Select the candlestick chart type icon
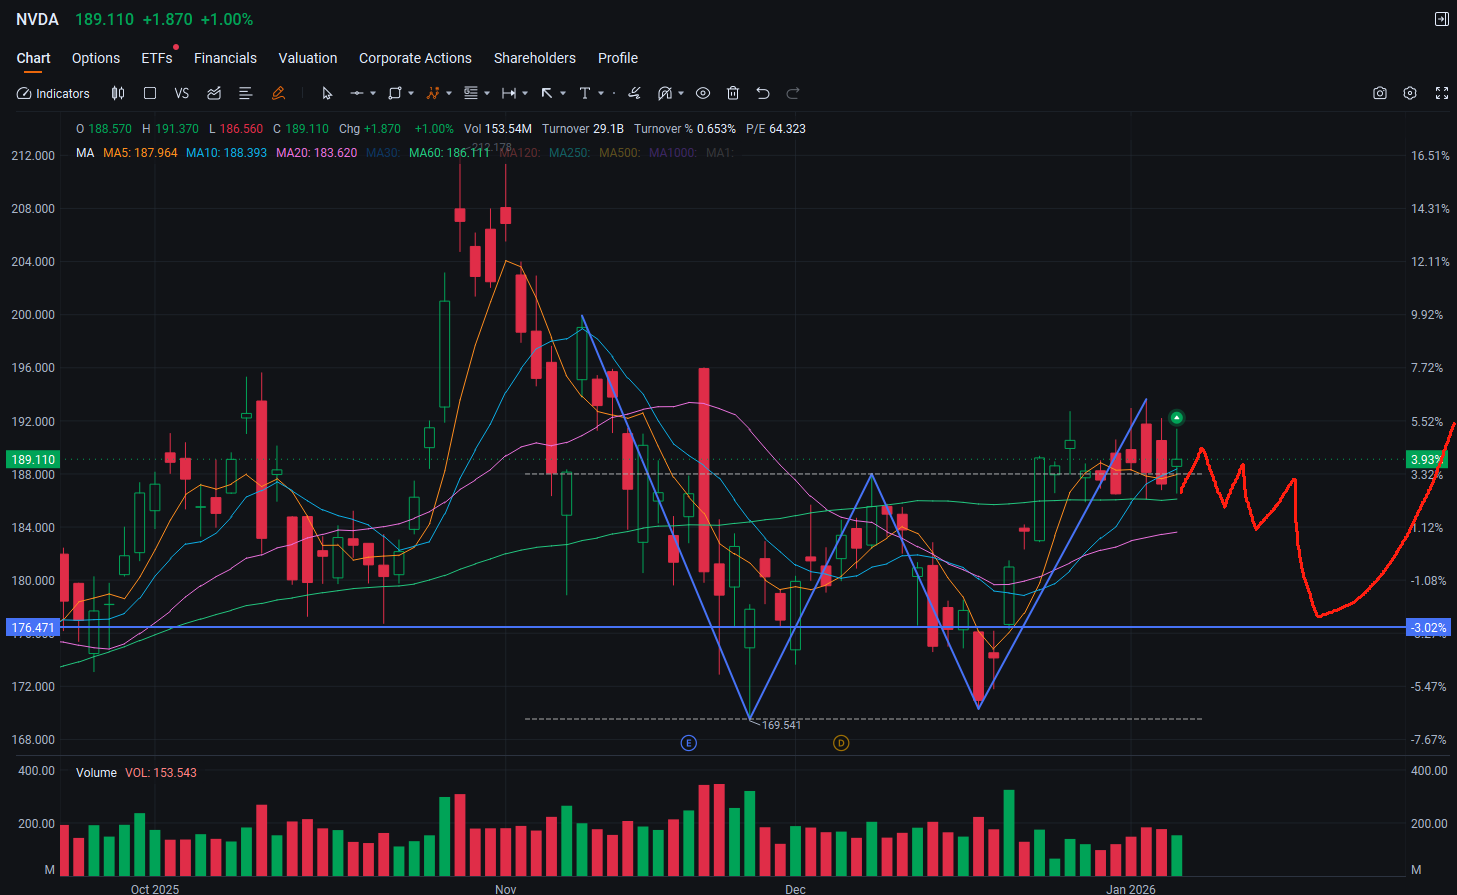The image size is (1457, 895). point(118,93)
